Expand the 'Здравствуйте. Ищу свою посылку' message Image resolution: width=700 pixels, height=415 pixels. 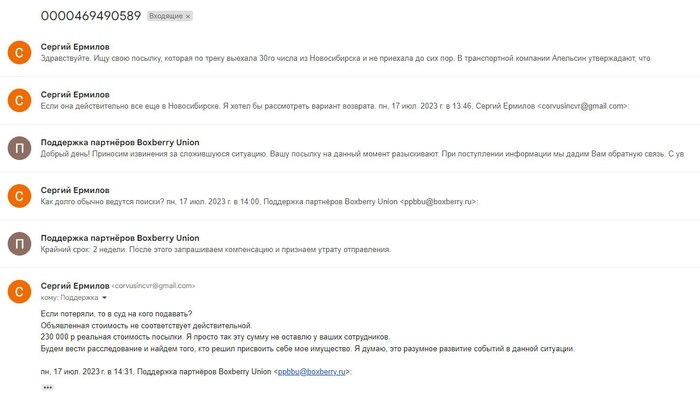(x=350, y=59)
